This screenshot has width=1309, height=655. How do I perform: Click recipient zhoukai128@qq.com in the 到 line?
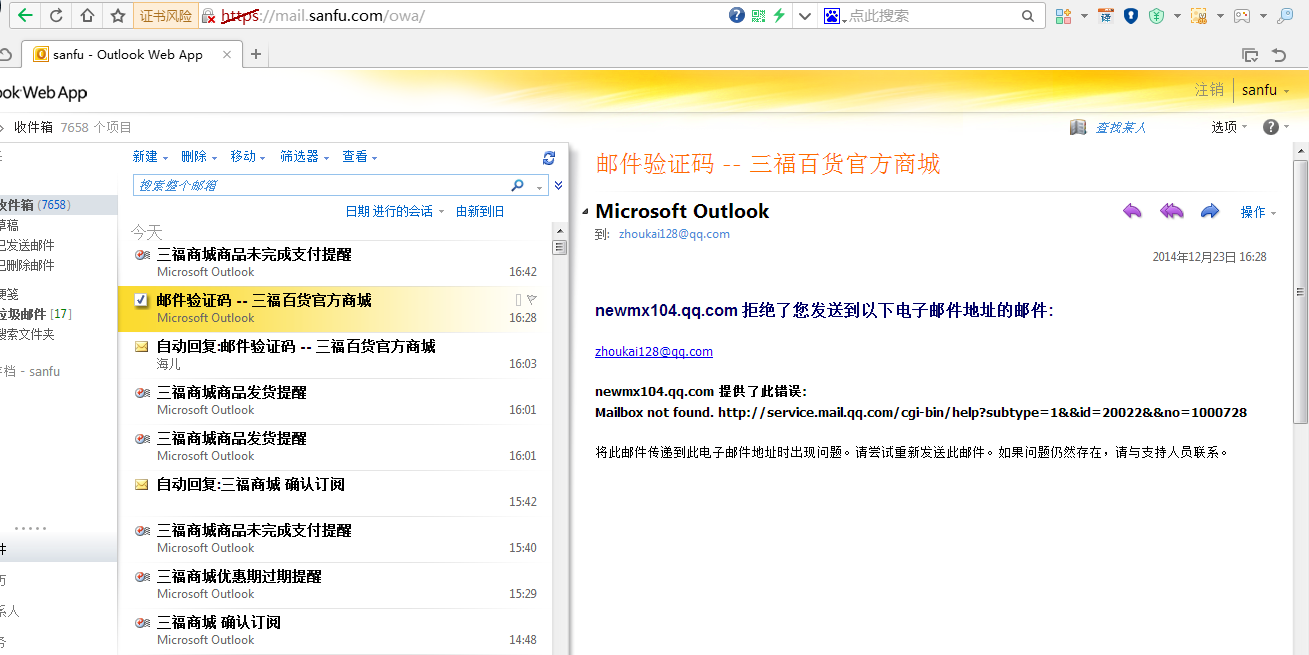click(674, 234)
